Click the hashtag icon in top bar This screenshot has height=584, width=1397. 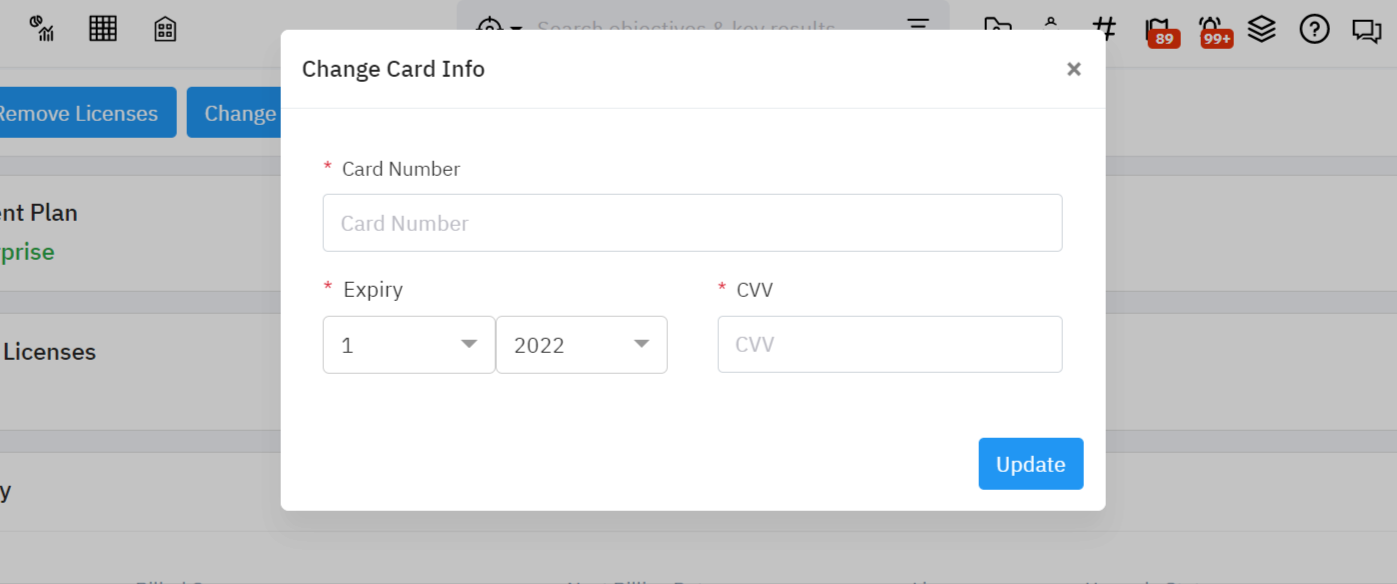1104,27
